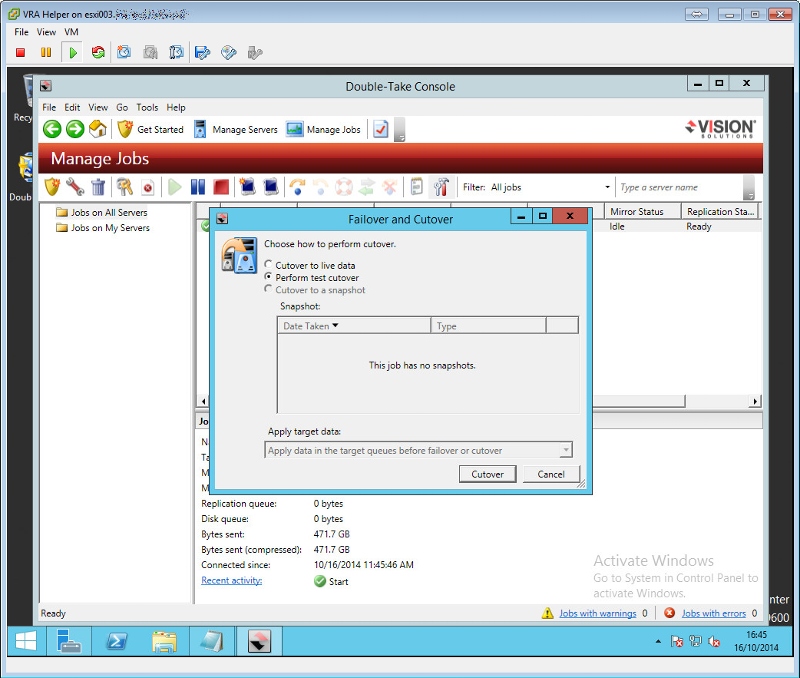The height and width of the screenshot is (678, 800).
Task: Open Get Started in the console toolbar
Action: click(x=150, y=130)
